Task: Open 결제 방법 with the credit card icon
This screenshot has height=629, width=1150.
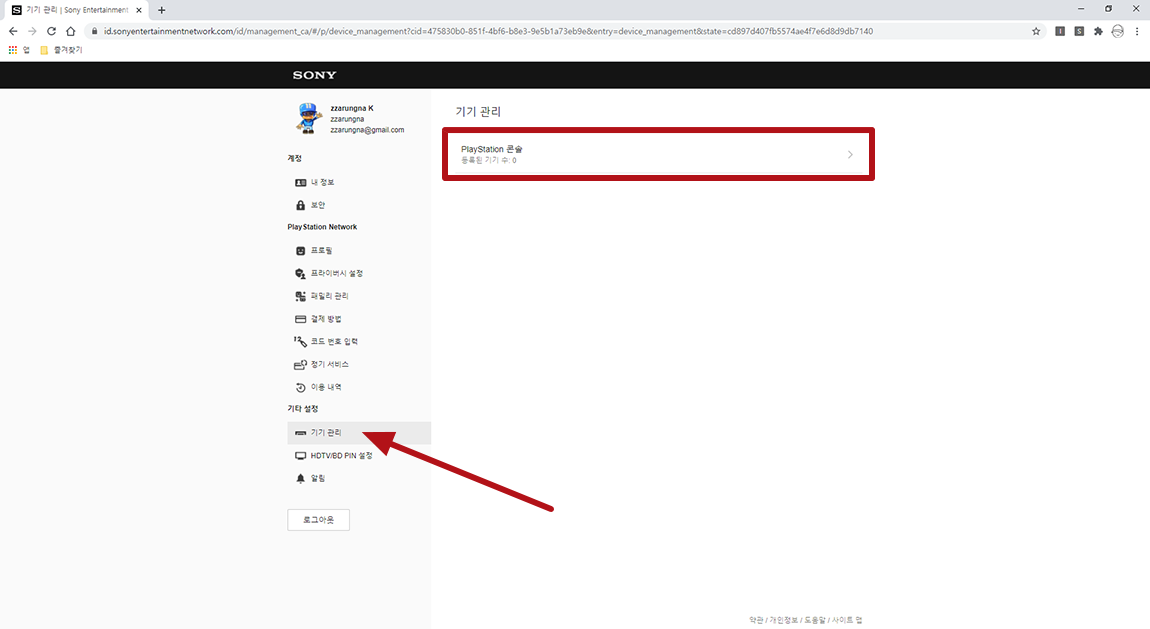Action: pyautogui.click(x=300, y=319)
